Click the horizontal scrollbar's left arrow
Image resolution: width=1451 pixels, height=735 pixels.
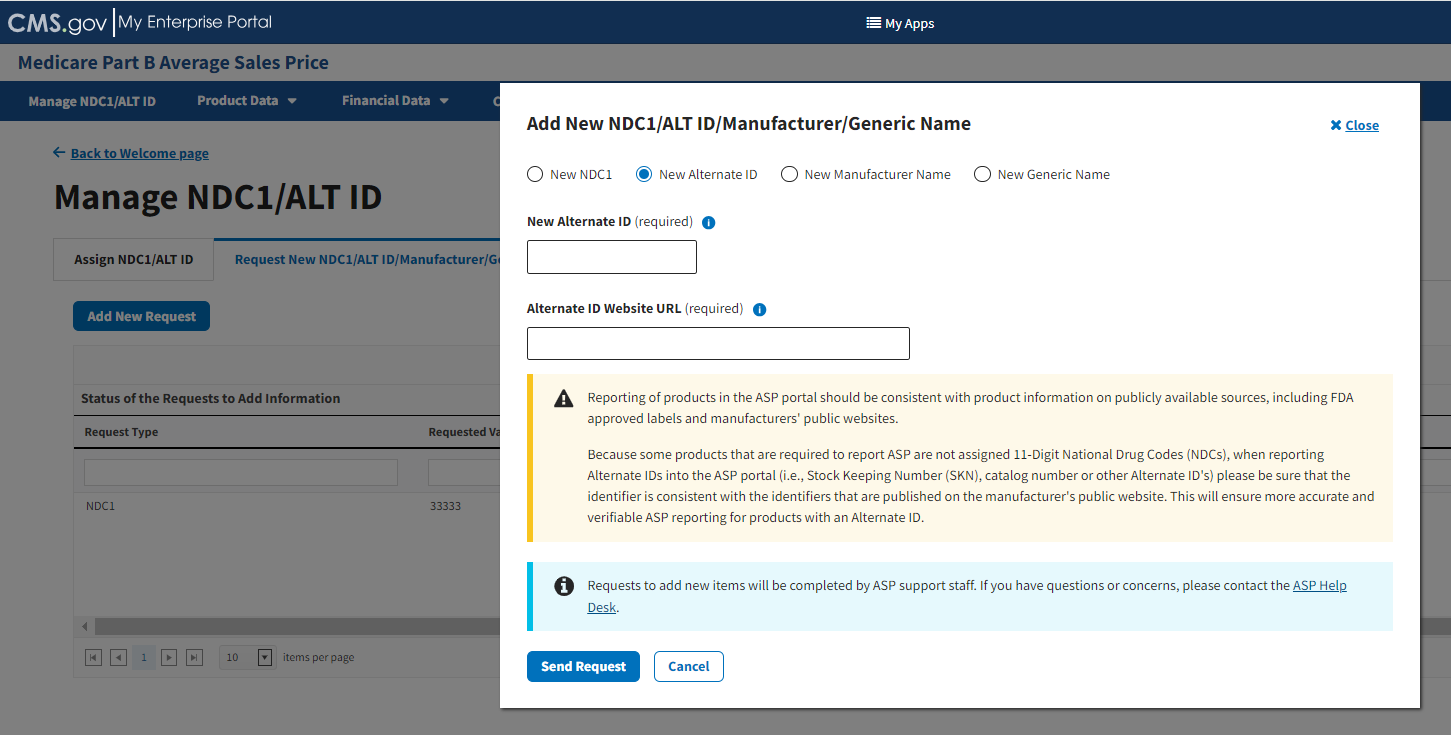point(85,626)
